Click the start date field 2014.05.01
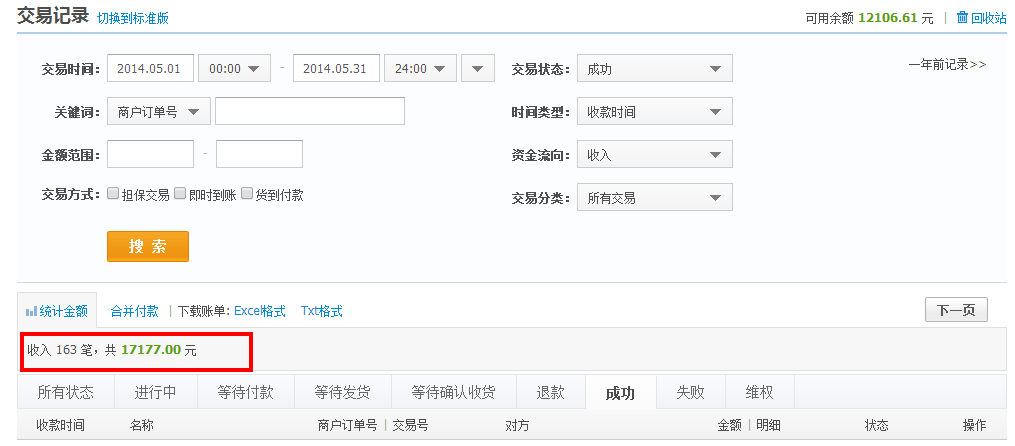1015x446 pixels. (149, 68)
